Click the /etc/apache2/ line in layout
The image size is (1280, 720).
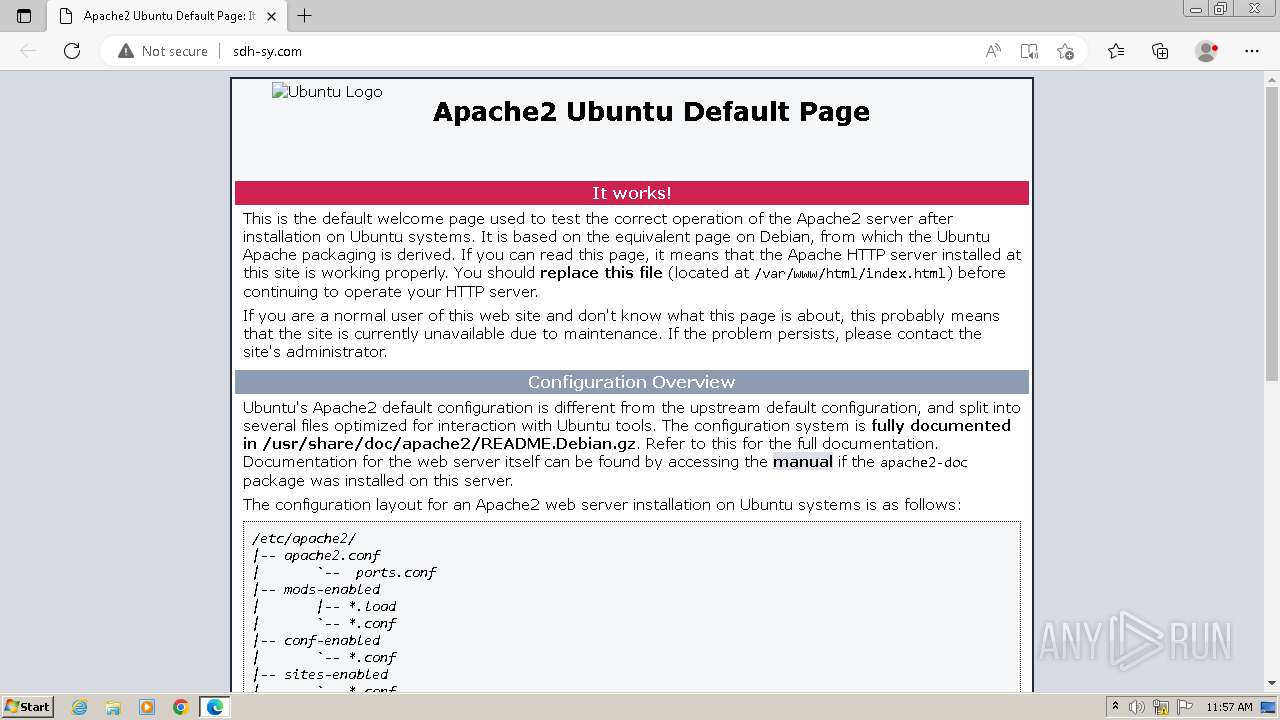[303, 538]
